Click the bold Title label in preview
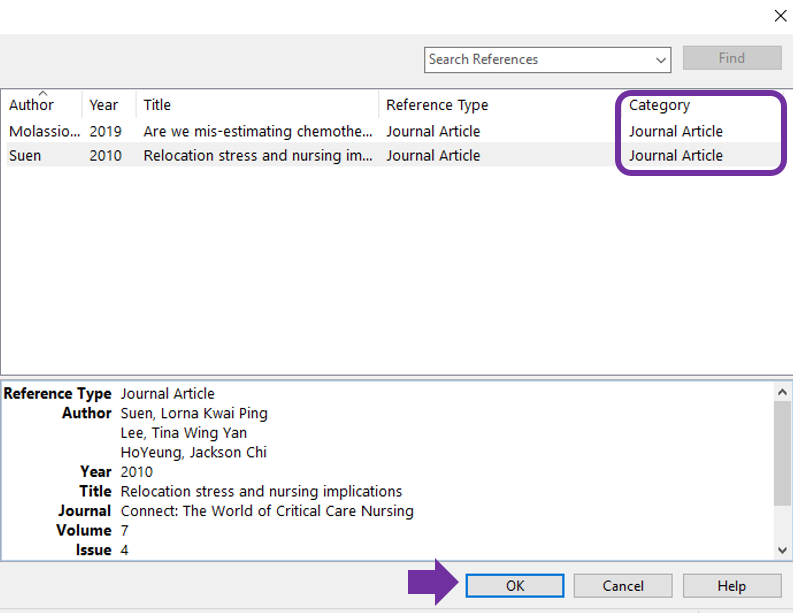Screen dimensions: 793x613 (x=95, y=491)
